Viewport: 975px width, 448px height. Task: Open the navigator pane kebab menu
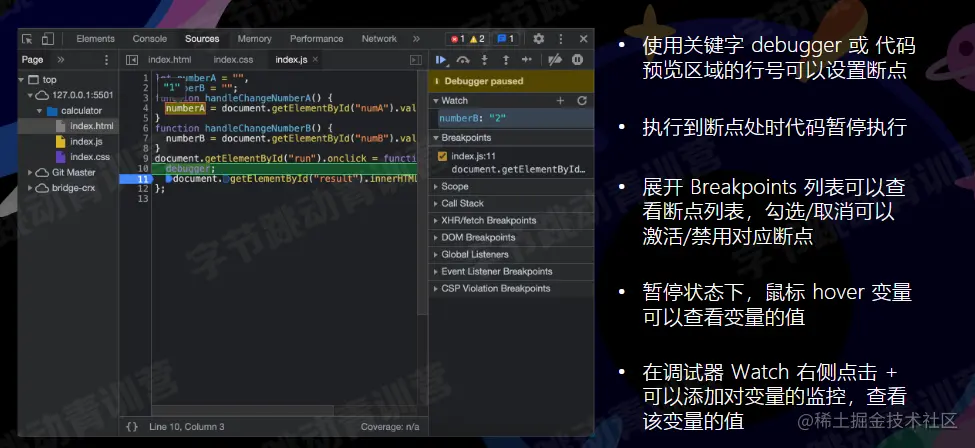106,60
